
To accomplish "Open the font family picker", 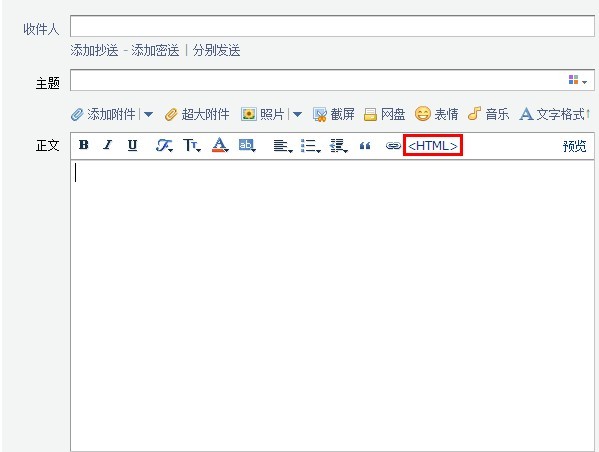I will (164, 146).
